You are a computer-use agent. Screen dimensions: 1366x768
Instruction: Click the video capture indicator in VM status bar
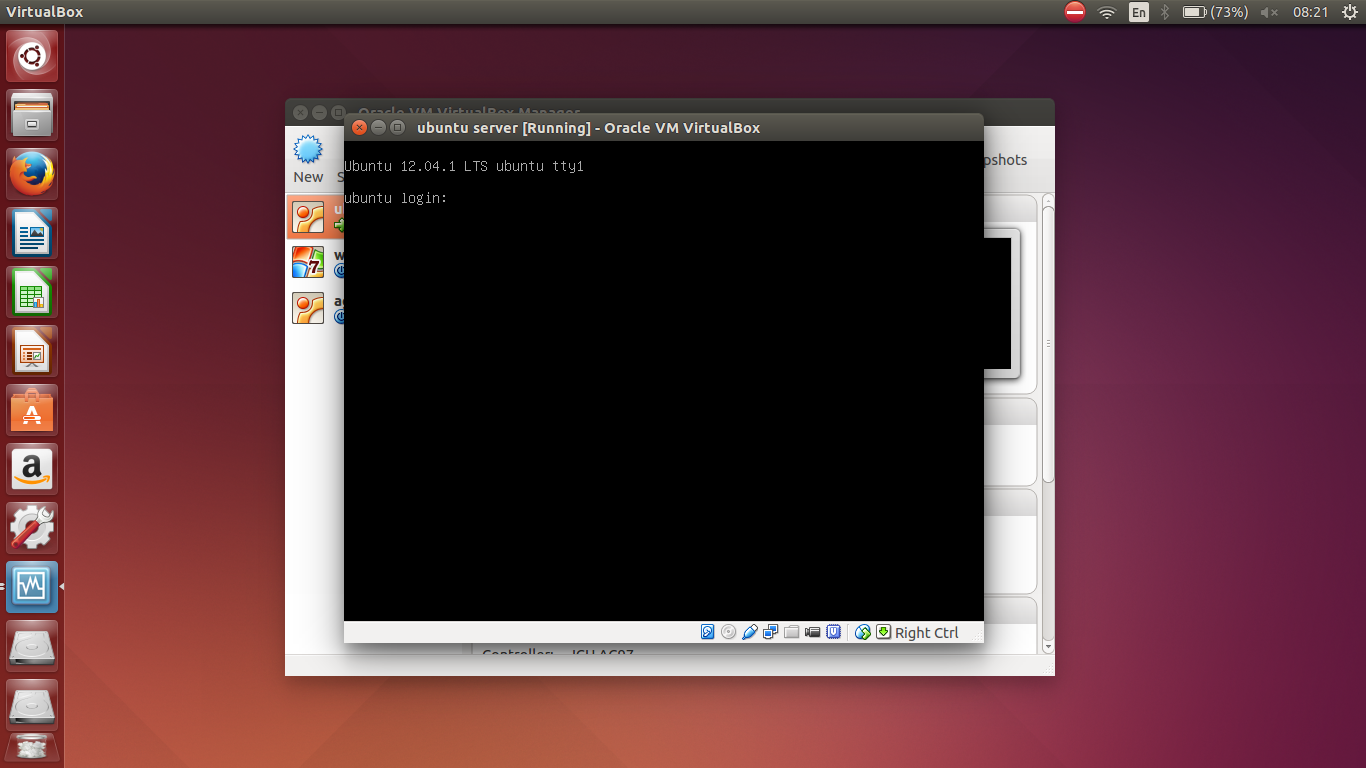point(812,632)
